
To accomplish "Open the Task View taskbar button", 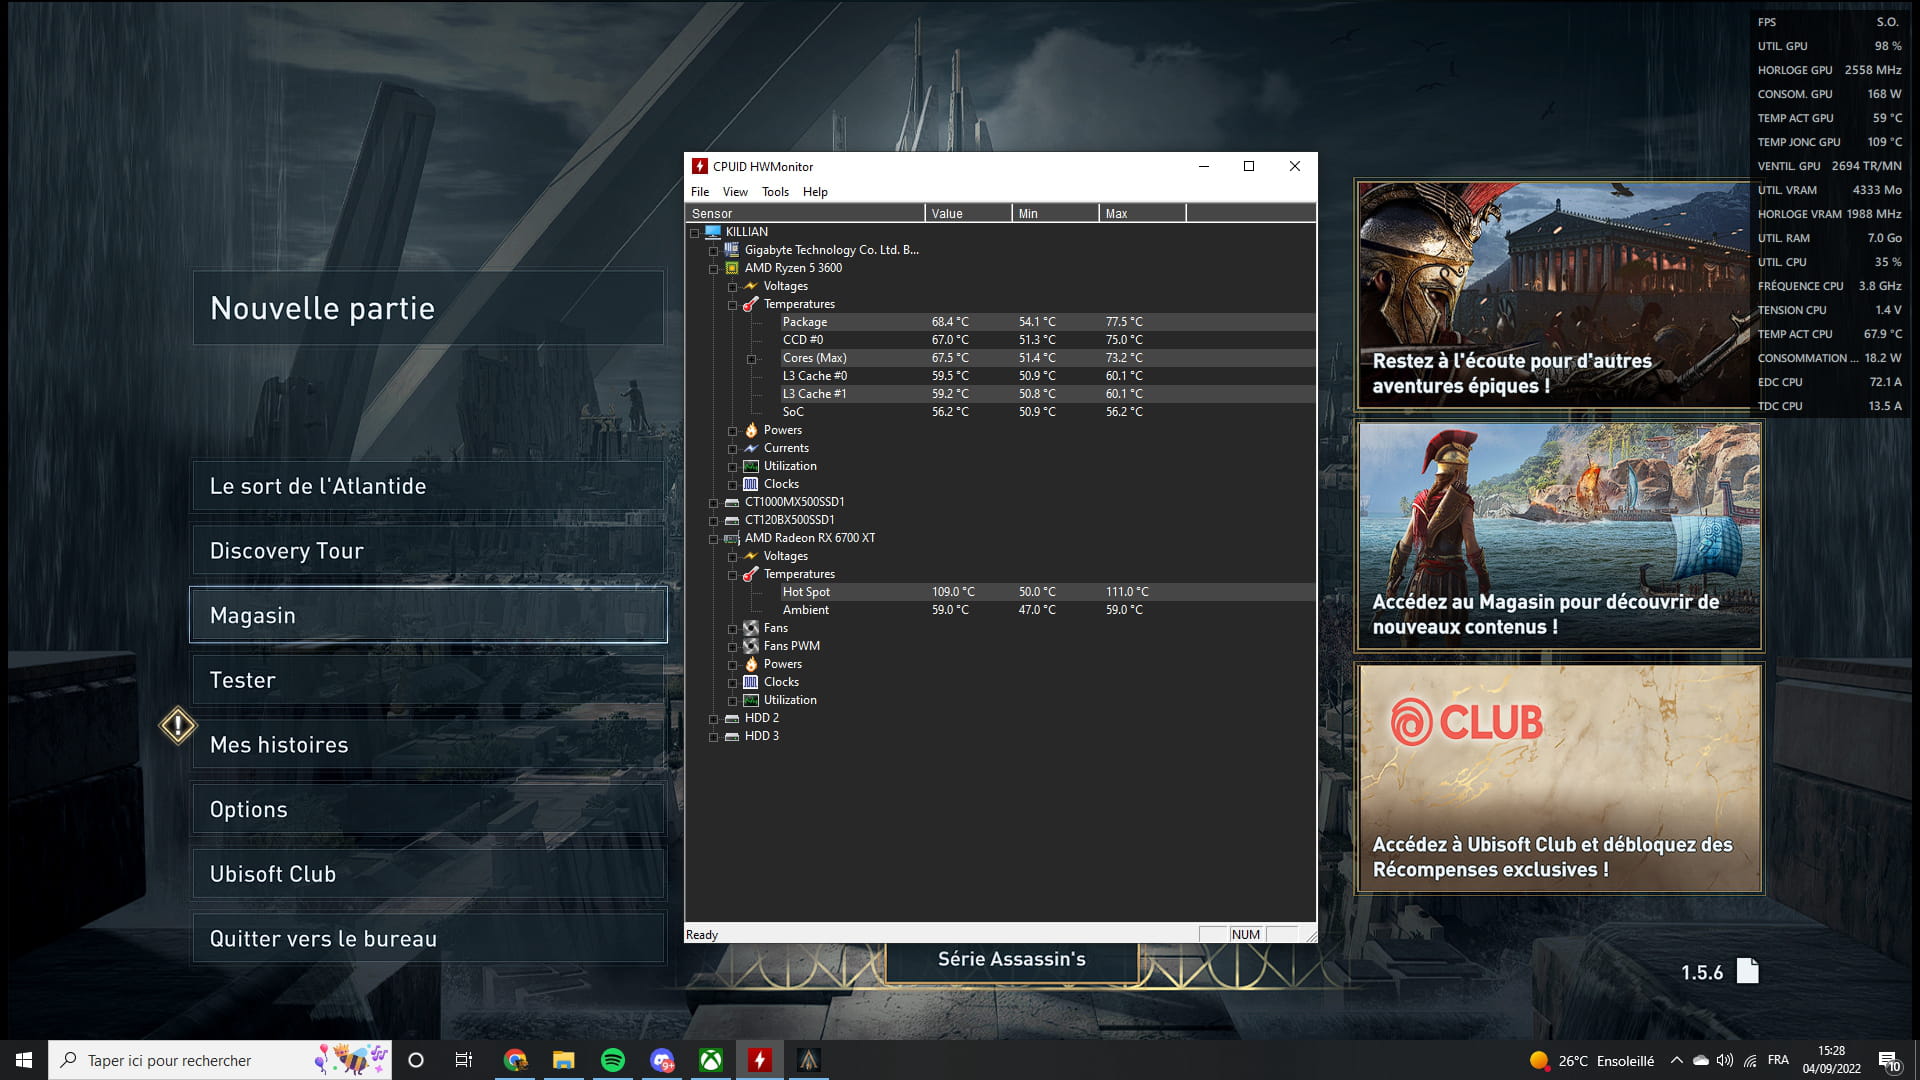I will pyautogui.click(x=464, y=1060).
